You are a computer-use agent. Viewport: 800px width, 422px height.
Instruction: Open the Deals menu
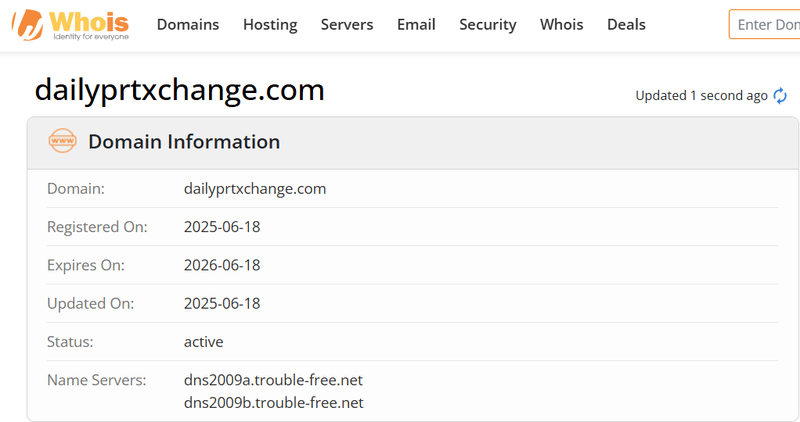point(626,24)
